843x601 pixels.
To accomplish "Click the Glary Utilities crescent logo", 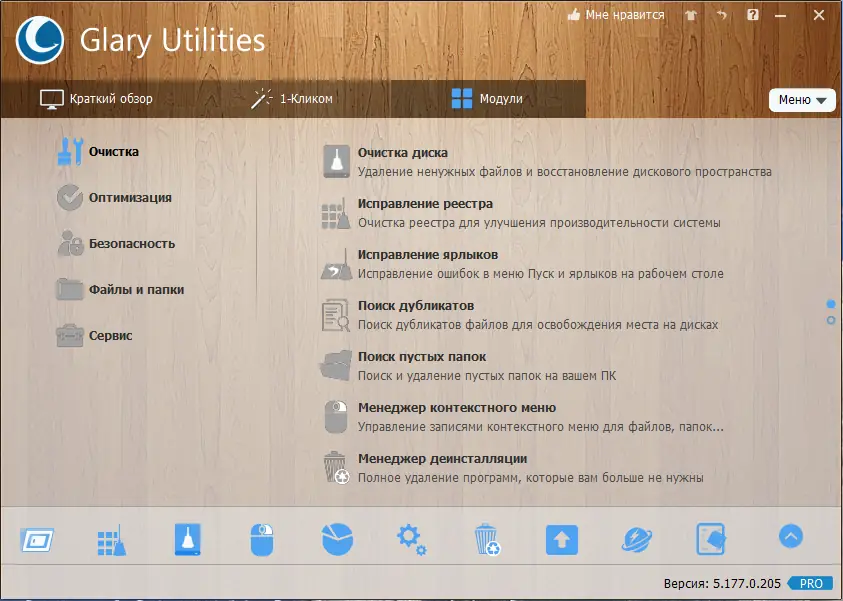I will pyautogui.click(x=40, y=40).
